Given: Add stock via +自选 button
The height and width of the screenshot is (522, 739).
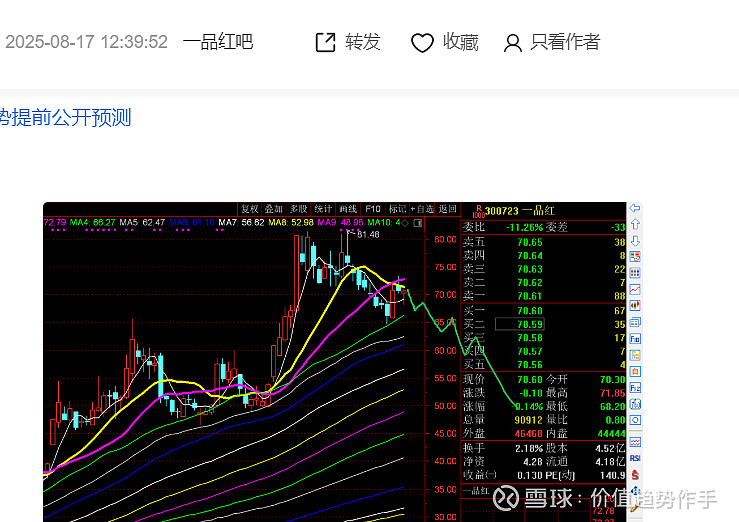Looking at the screenshot, I should [422, 209].
